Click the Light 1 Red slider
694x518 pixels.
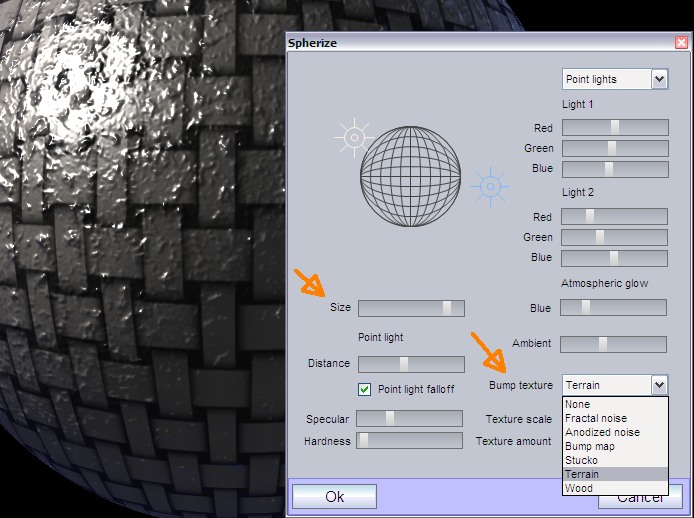[615, 128]
